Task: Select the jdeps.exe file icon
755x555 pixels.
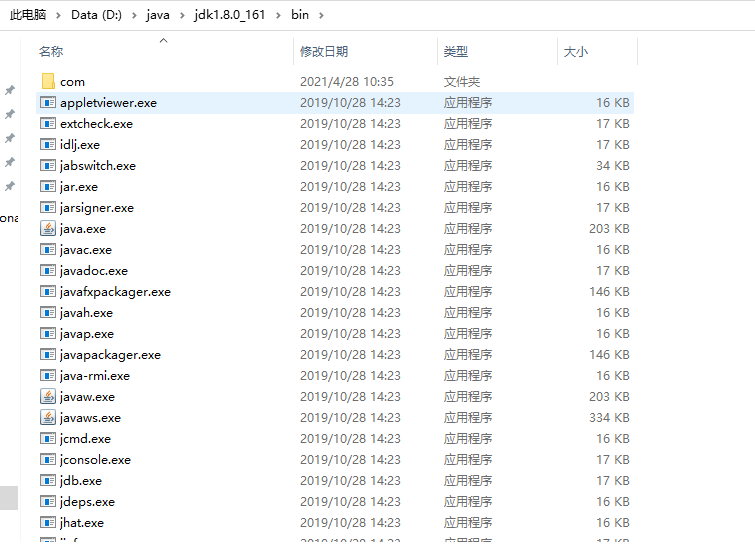Action: pyautogui.click(x=48, y=502)
